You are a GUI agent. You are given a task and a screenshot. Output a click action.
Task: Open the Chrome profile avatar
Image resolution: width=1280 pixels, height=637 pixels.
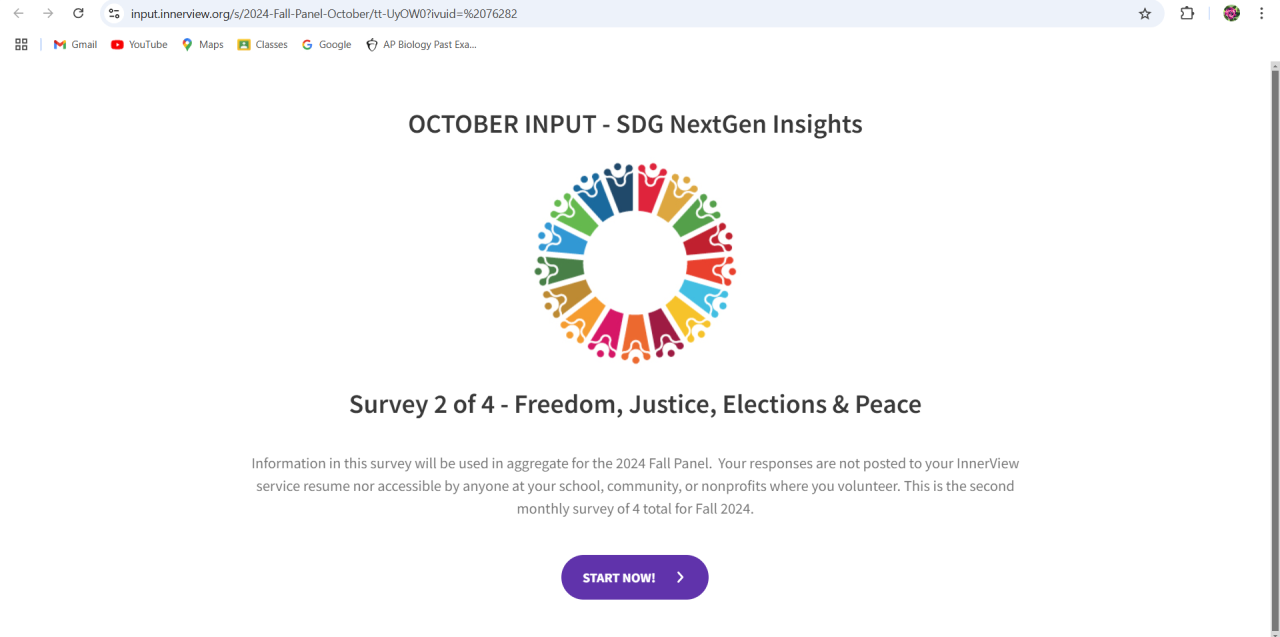coord(1231,14)
